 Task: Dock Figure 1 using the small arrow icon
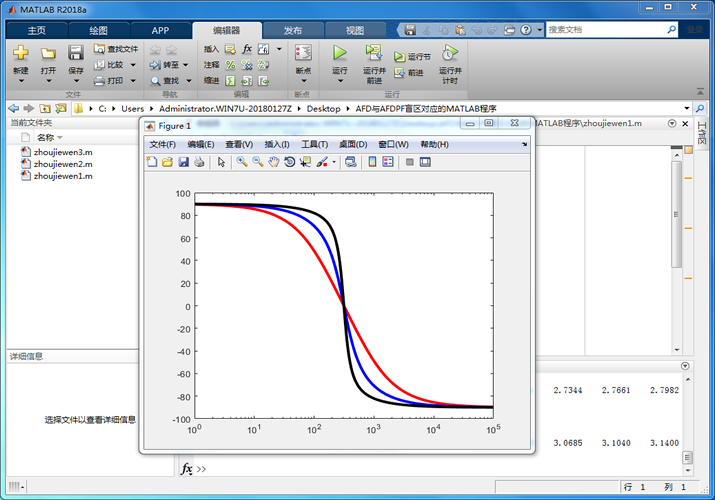coord(524,144)
